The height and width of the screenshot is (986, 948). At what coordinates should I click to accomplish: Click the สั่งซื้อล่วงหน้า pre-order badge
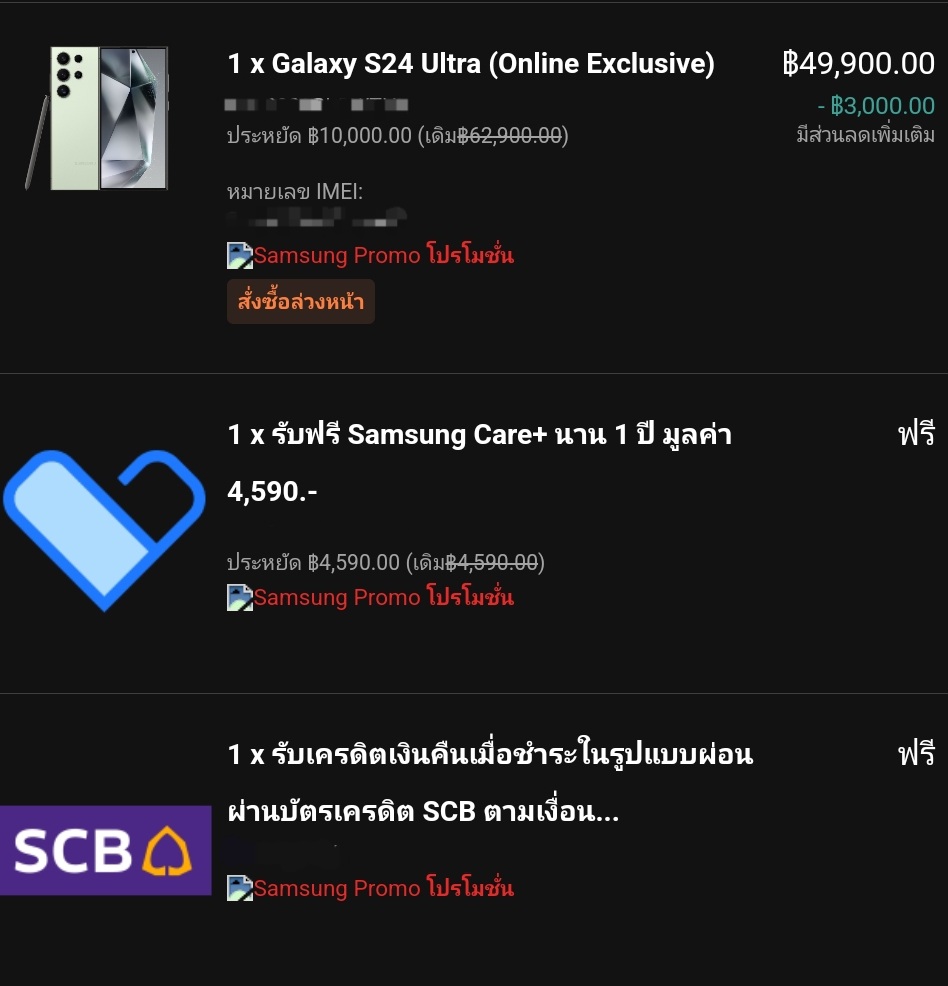pyautogui.click(x=301, y=302)
